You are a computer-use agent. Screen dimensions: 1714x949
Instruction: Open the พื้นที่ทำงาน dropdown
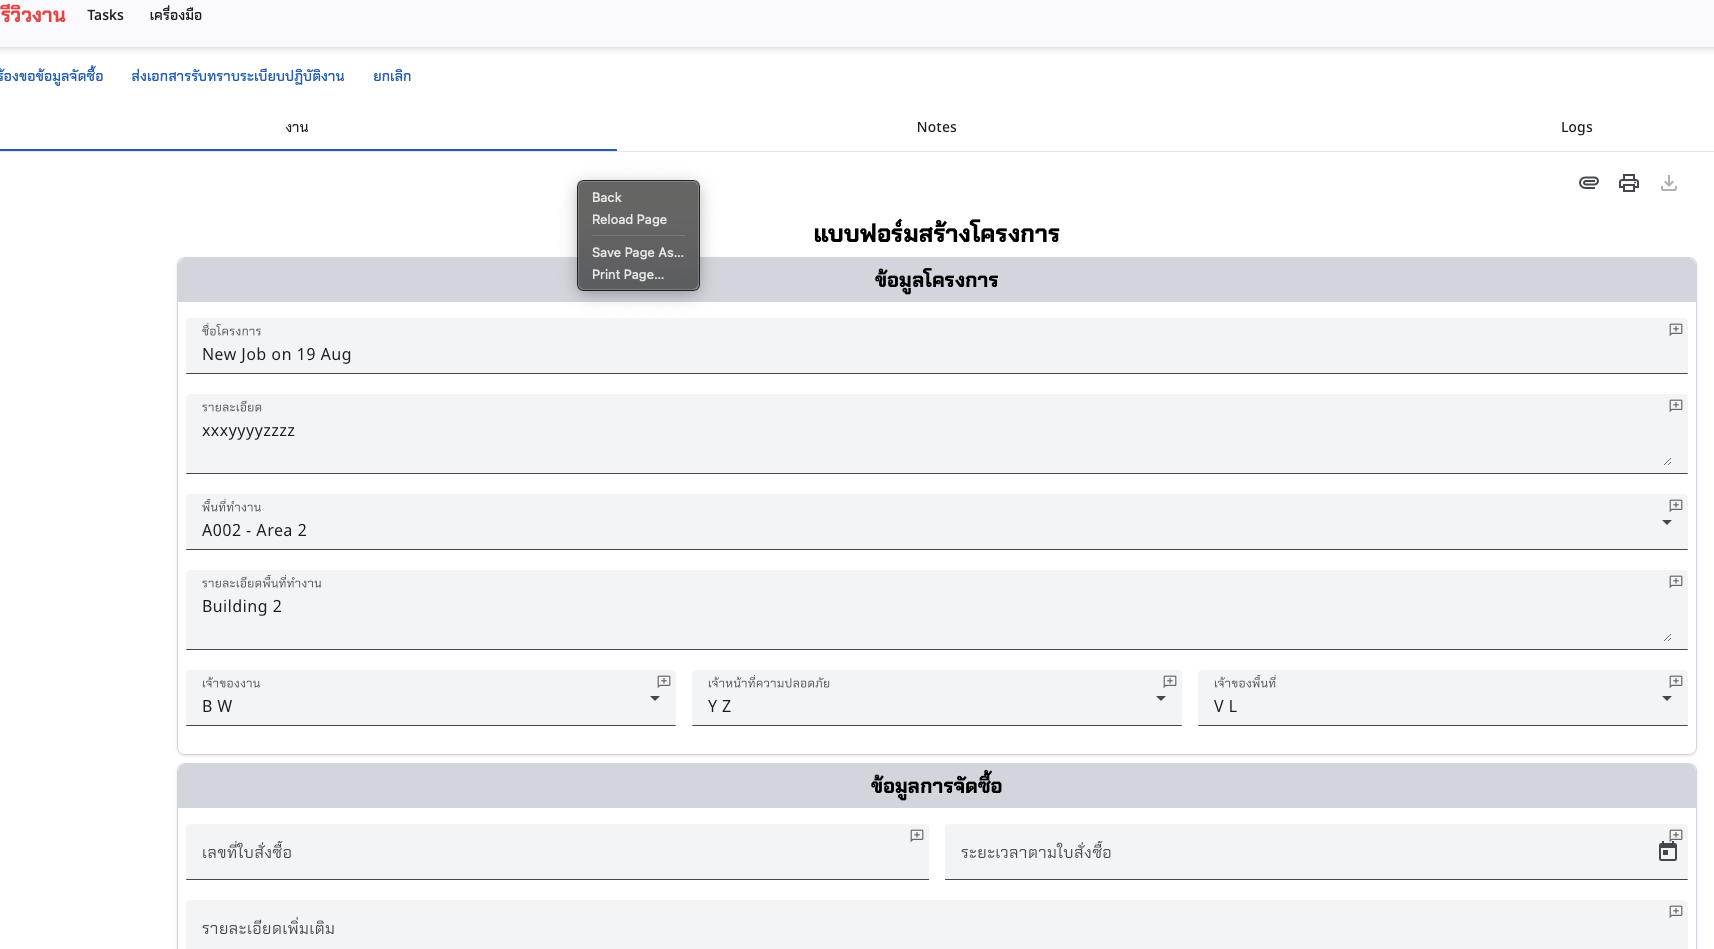pos(1667,522)
